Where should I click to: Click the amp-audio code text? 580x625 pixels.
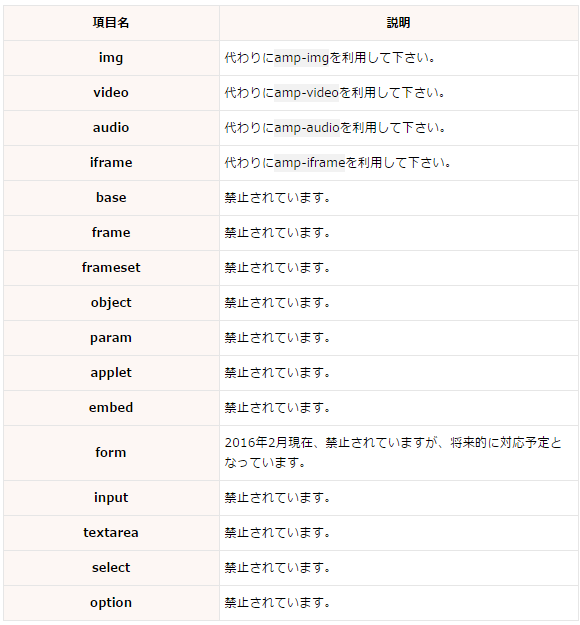pyautogui.click(x=307, y=128)
